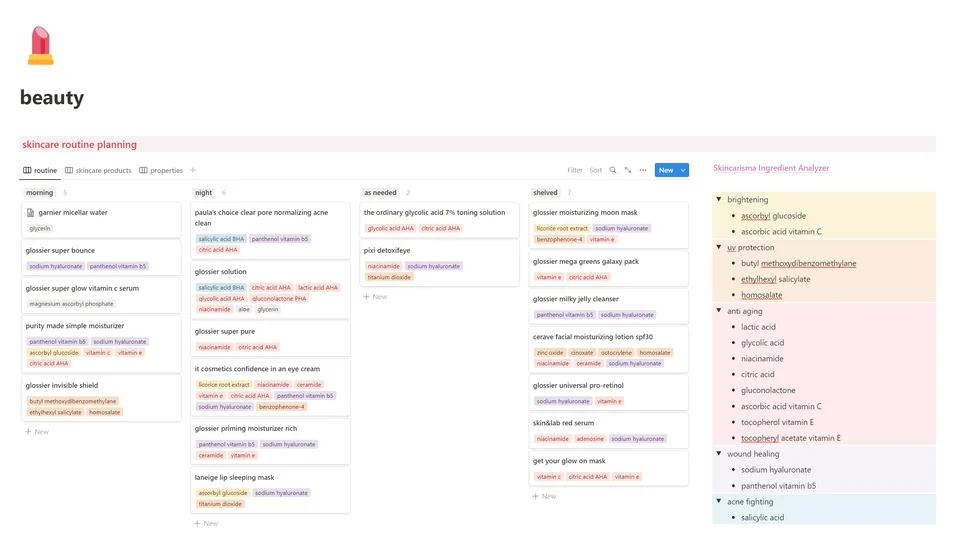Switch to the routine tab
This screenshot has height=535, width=960.
tap(40, 170)
